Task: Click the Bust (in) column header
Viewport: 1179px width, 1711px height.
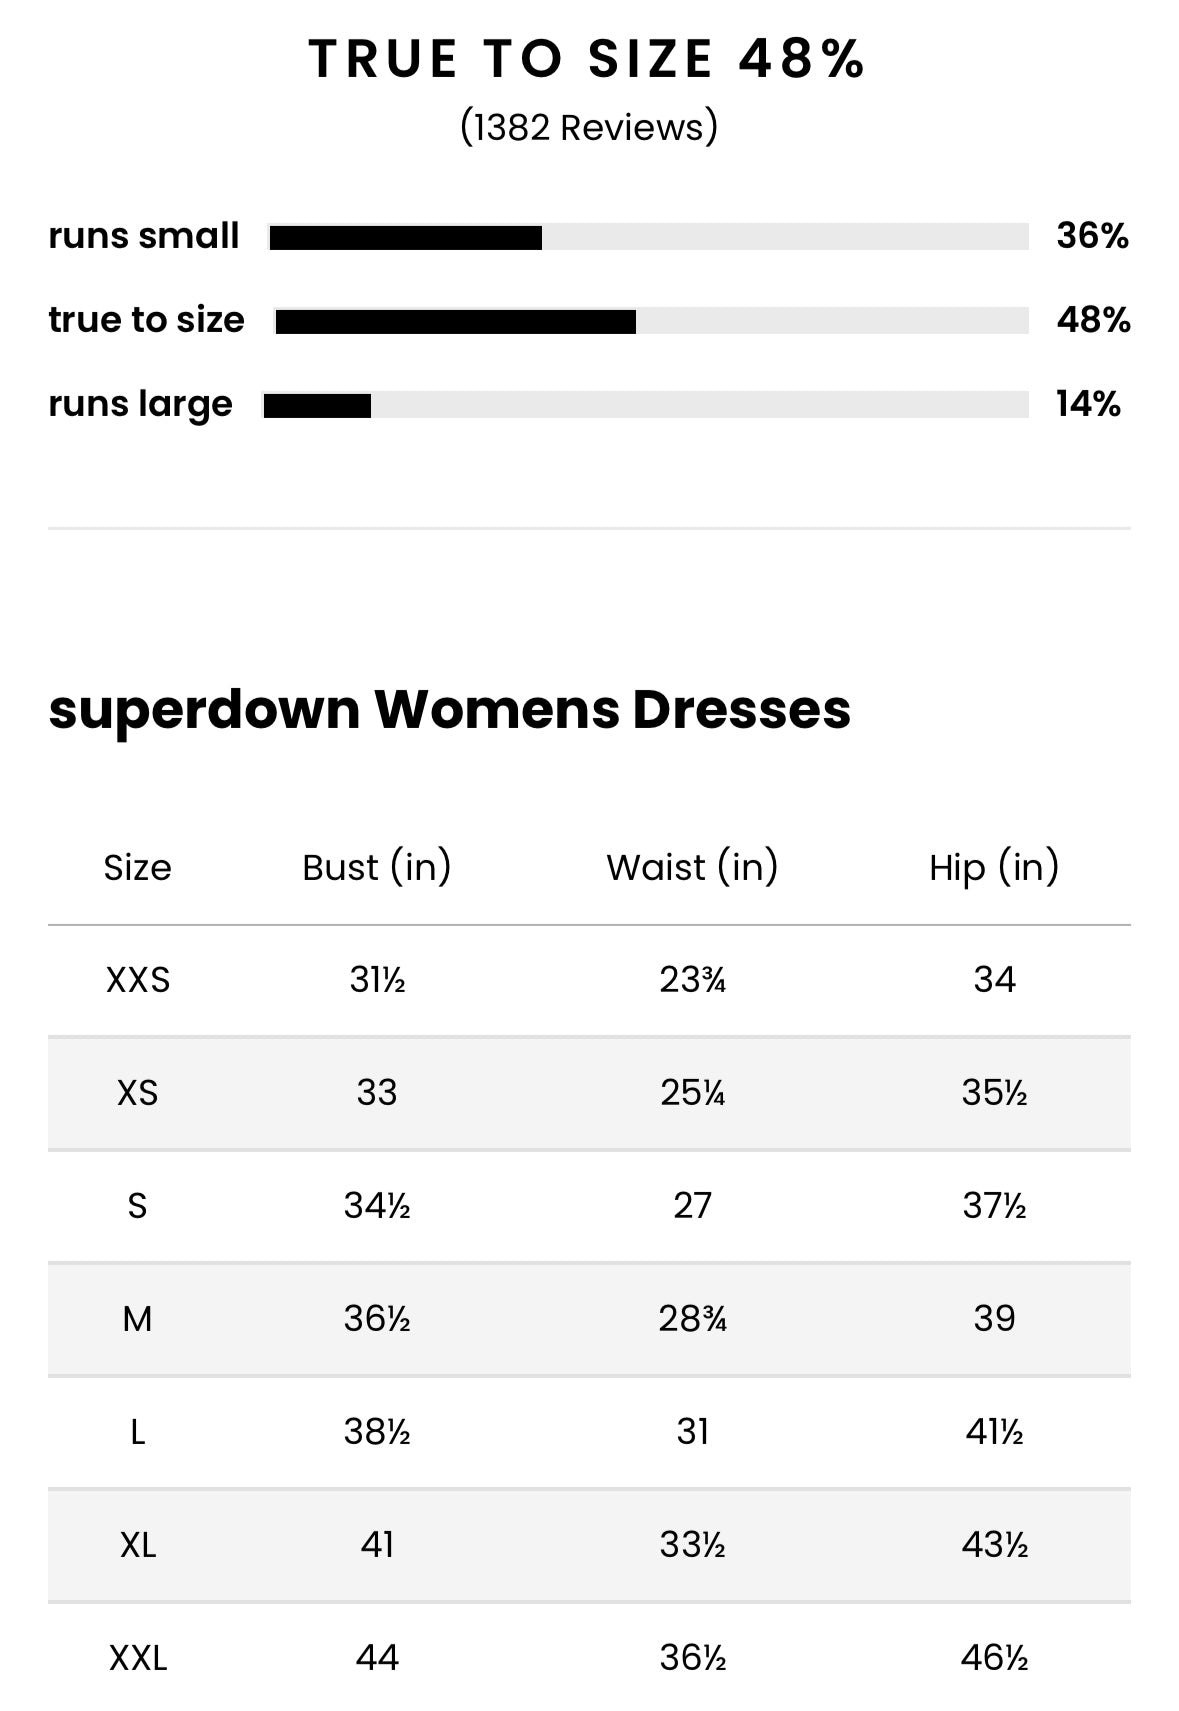Action: pos(377,867)
